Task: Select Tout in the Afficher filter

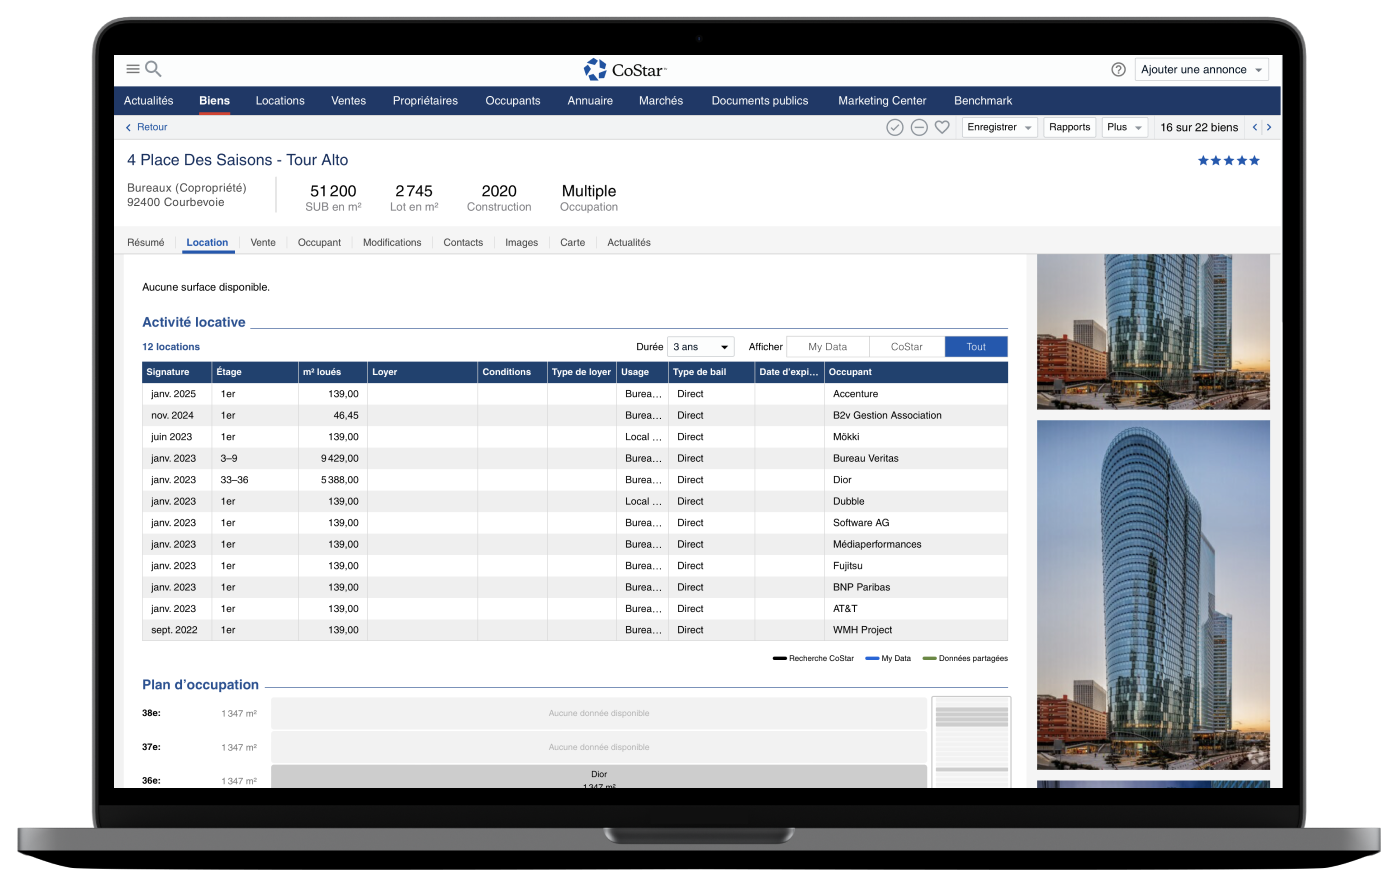Action: tap(976, 347)
